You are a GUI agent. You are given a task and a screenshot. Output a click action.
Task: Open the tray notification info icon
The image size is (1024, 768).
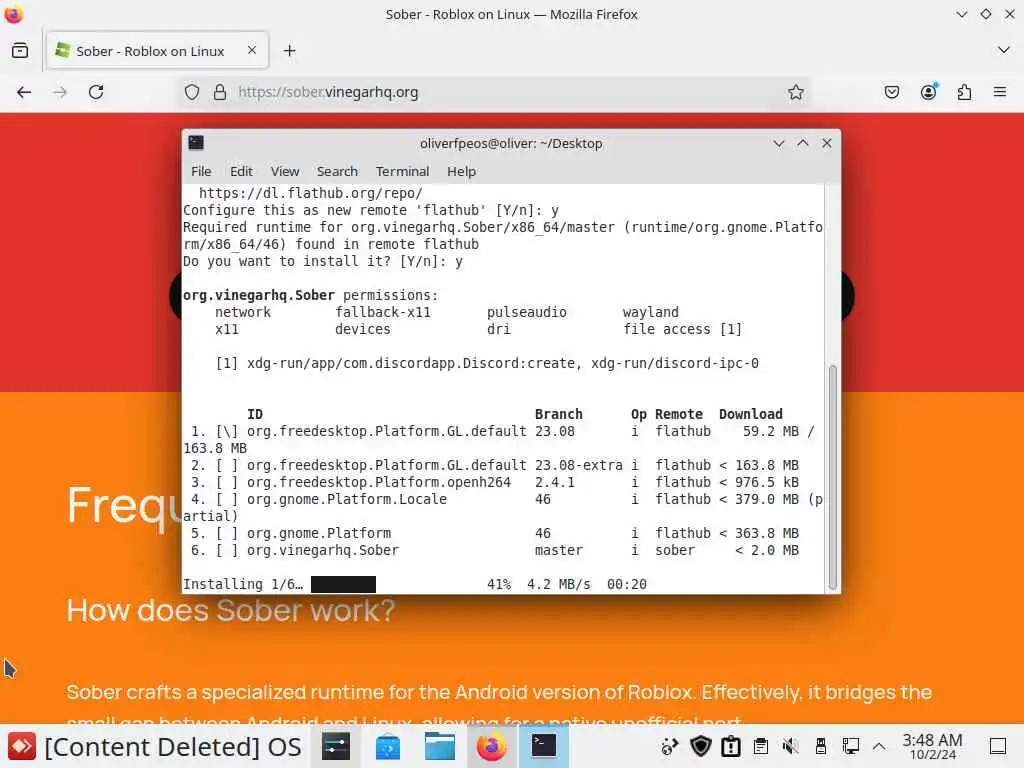731,746
